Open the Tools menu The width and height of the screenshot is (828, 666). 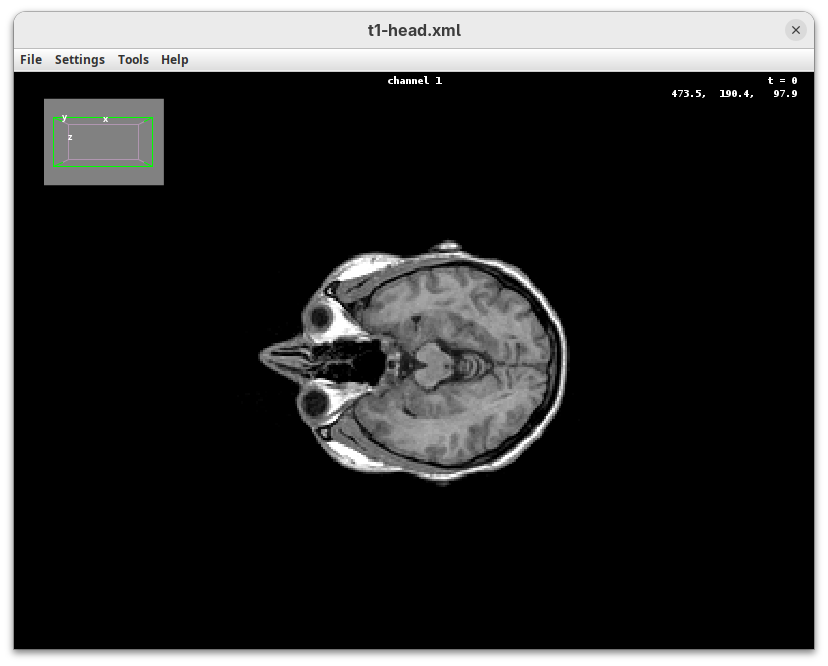click(x=133, y=60)
